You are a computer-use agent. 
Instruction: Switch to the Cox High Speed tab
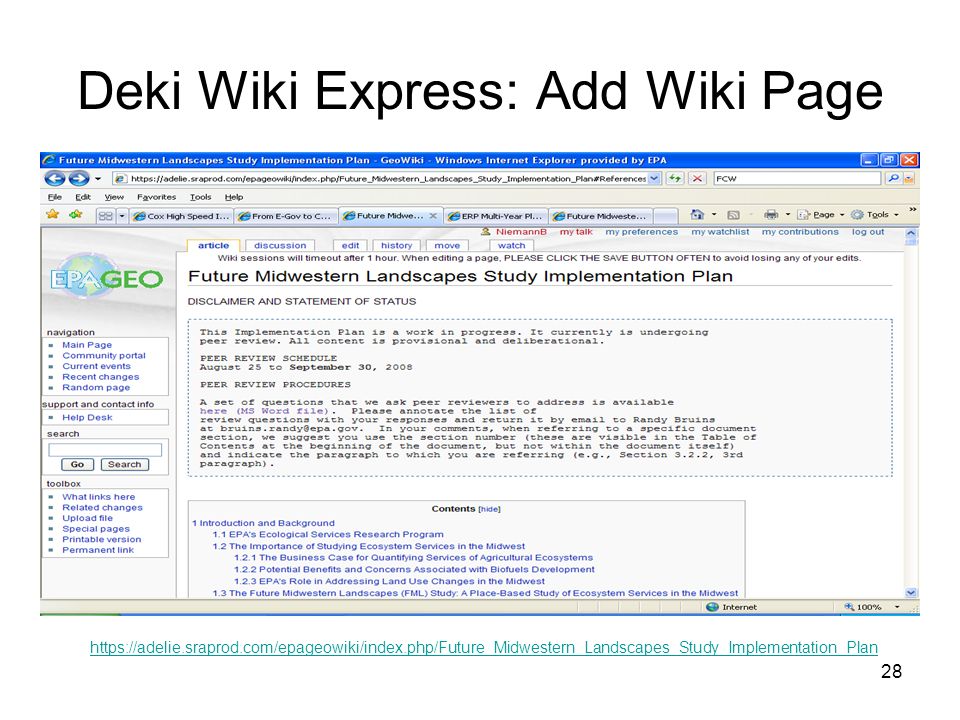(181, 216)
